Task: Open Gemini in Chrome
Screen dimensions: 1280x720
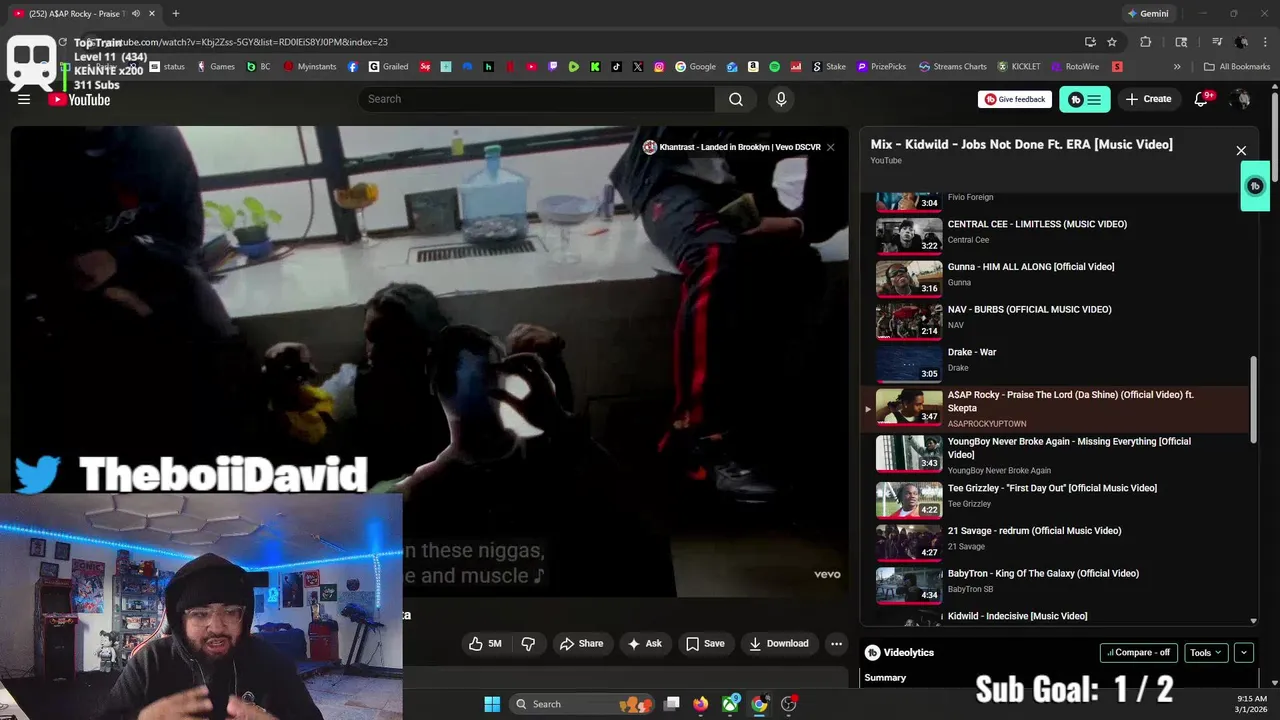Action: 1148,13
